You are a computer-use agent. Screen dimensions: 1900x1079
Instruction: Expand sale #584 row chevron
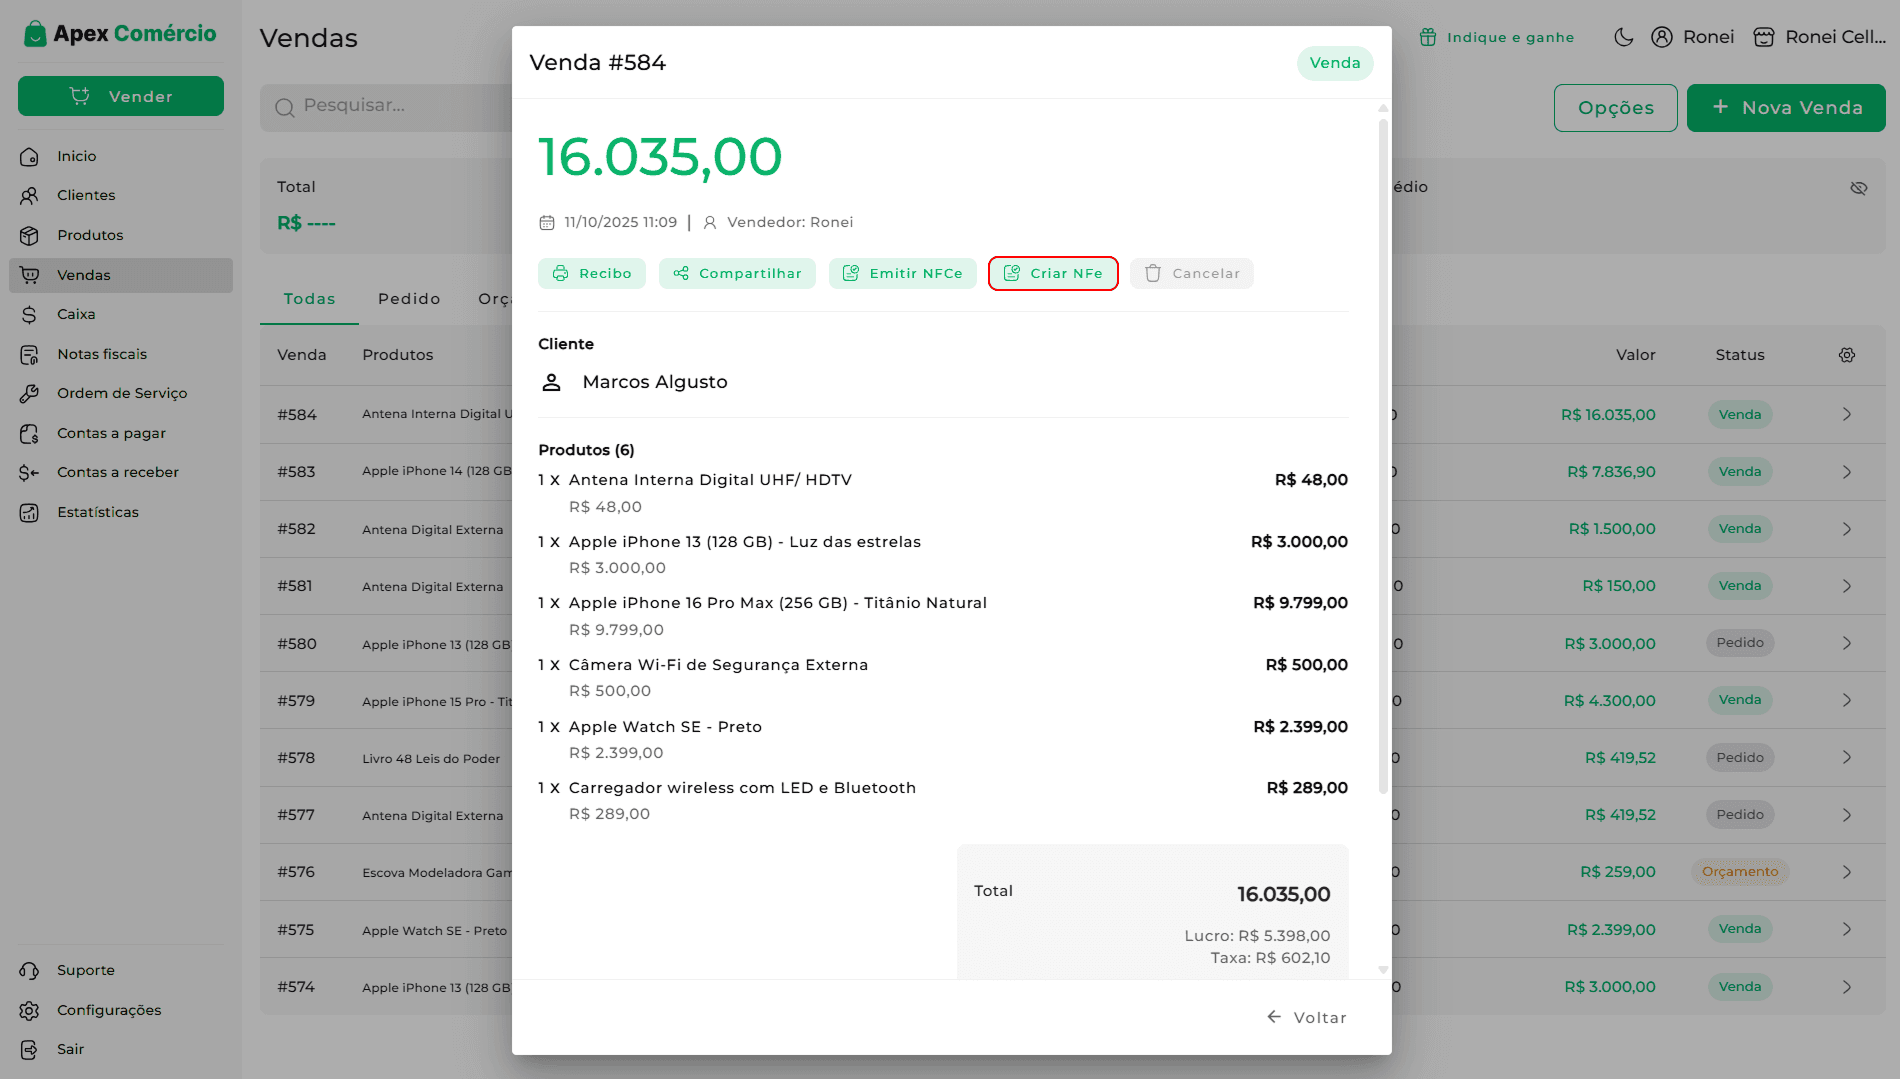tap(1847, 414)
